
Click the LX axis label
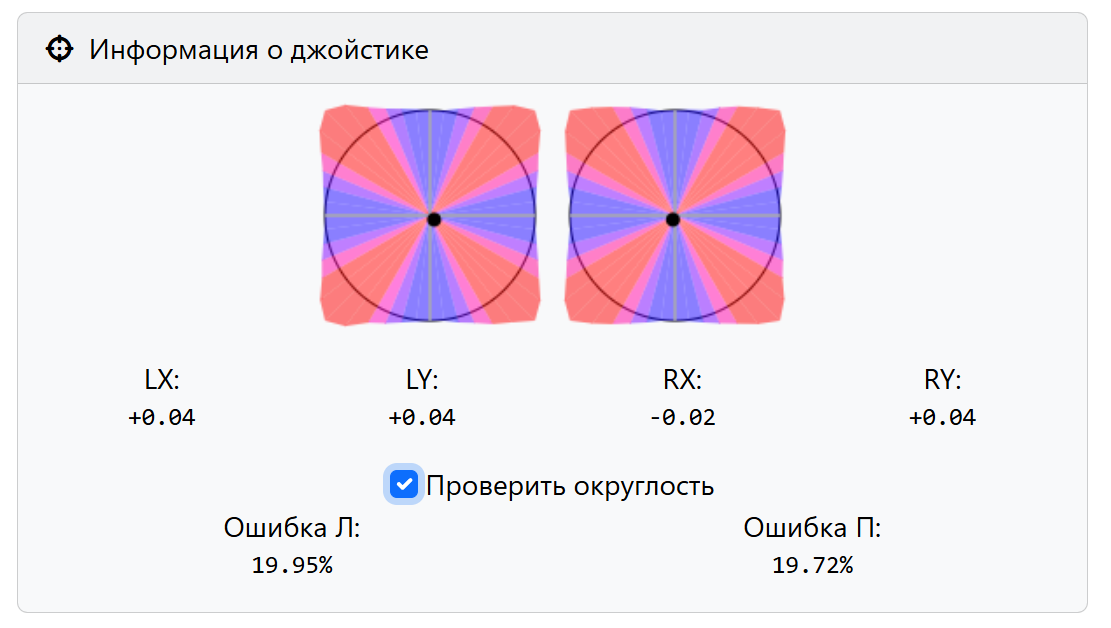162,380
